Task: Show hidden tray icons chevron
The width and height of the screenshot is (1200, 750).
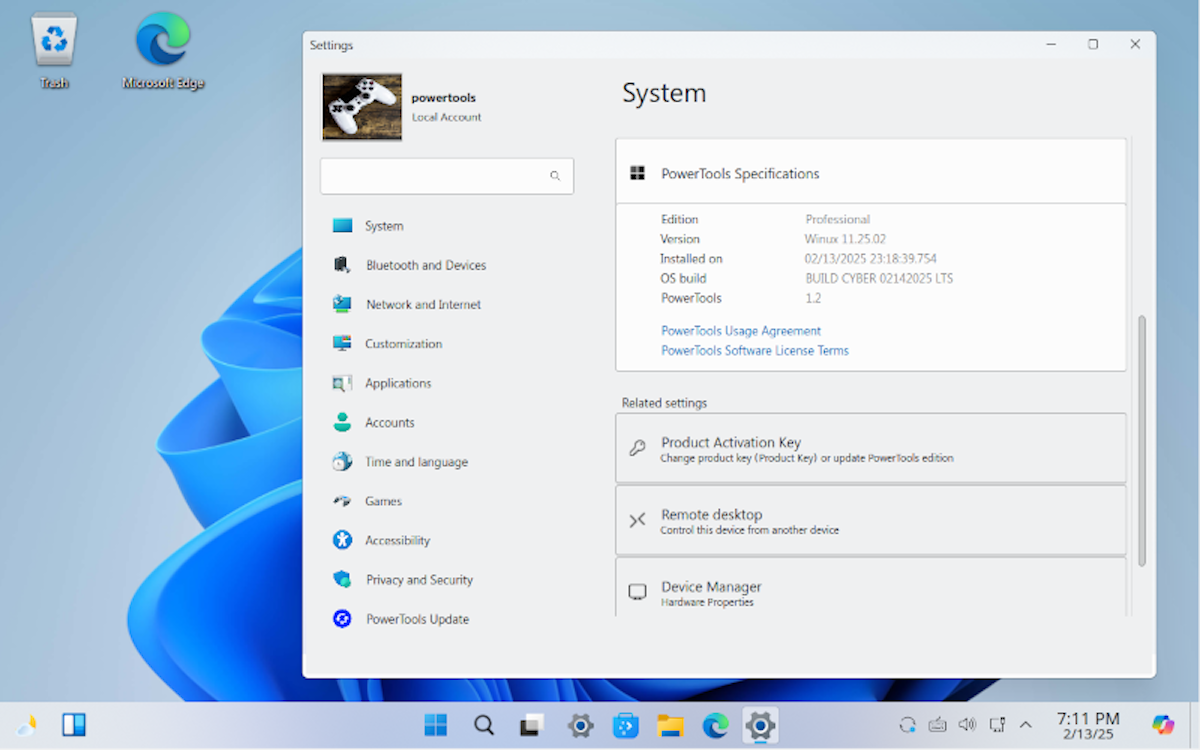Action: 1026,725
